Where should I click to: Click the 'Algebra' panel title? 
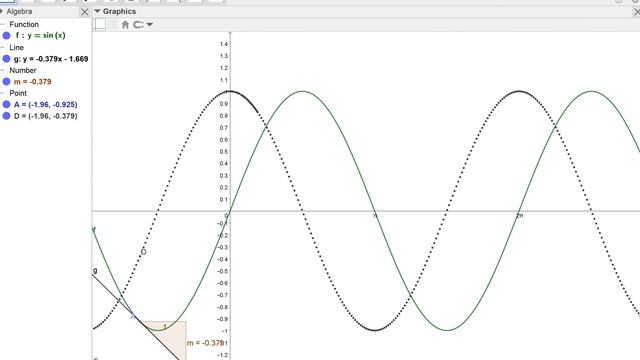point(19,11)
